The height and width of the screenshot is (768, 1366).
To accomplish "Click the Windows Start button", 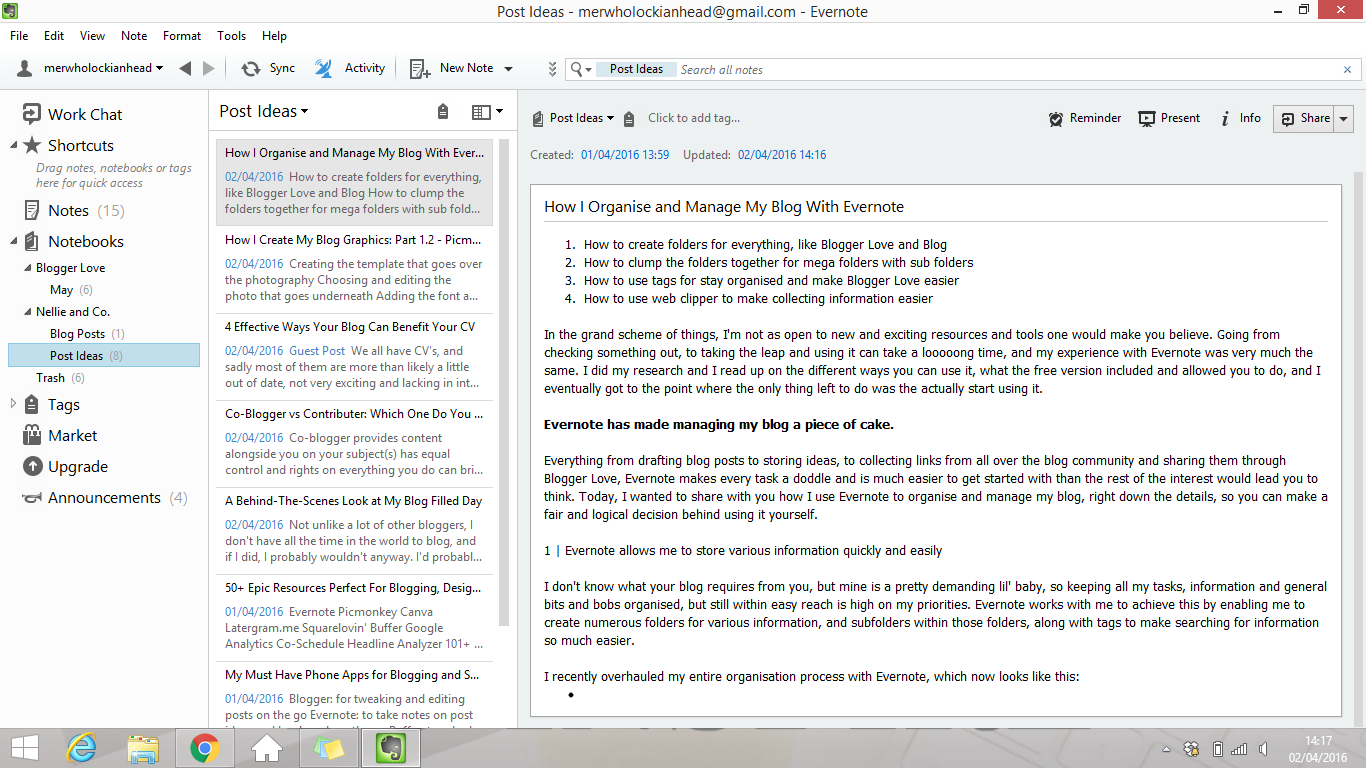I will (x=25, y=747).
